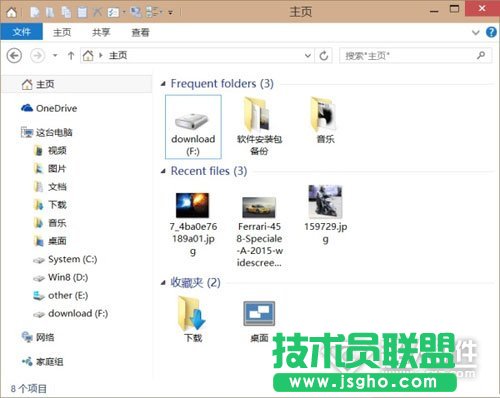Click the magnifier search icon
This screenshot has height=398, width=500.
click(x=481, y=55)
